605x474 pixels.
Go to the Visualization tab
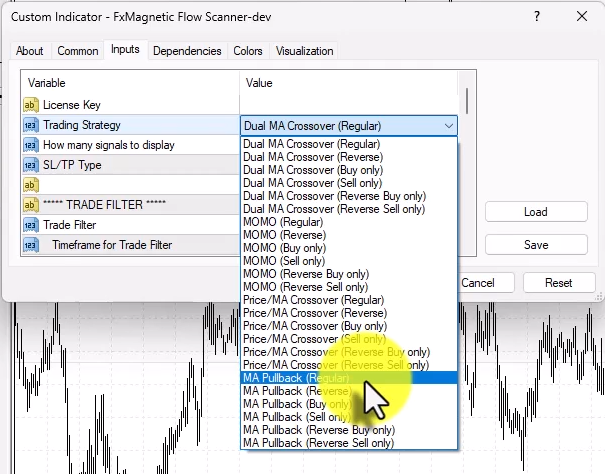[305, 51]
